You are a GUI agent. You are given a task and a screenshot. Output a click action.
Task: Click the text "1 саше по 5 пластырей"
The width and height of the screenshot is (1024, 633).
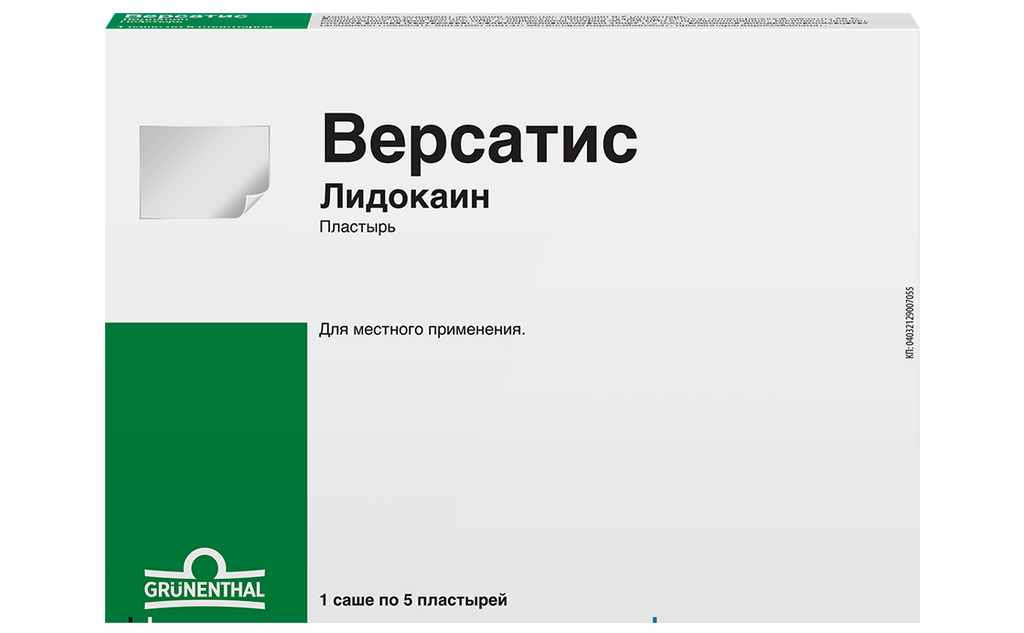413,600
